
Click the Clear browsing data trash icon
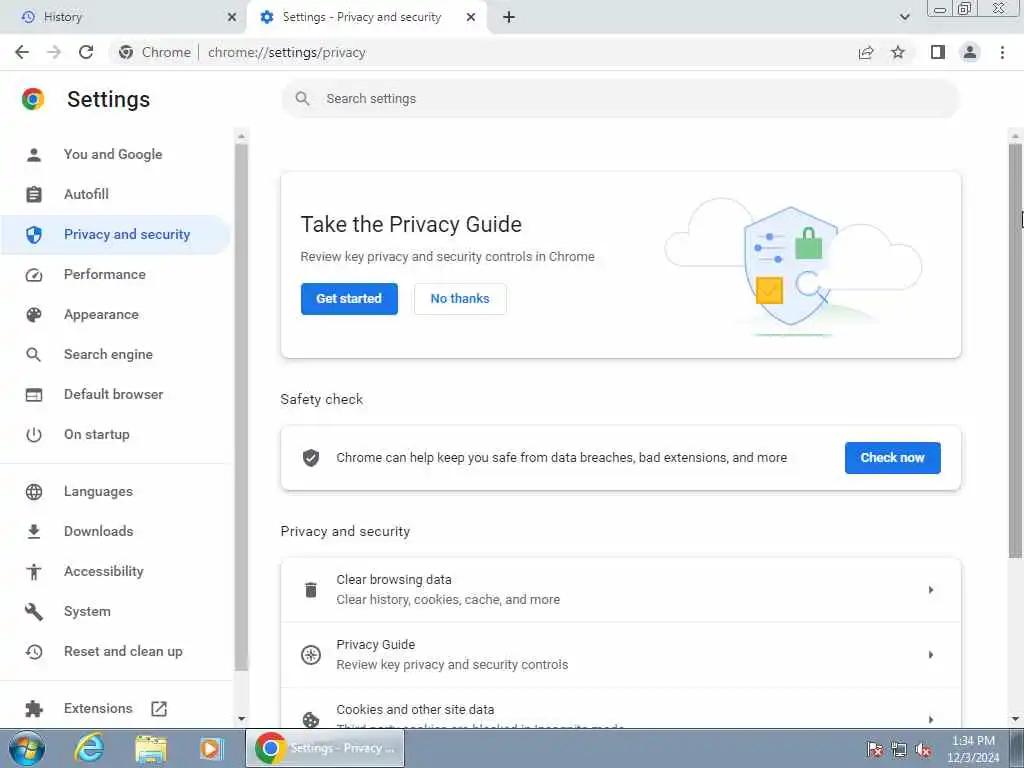pyautogui.click(x=311, y=590)
